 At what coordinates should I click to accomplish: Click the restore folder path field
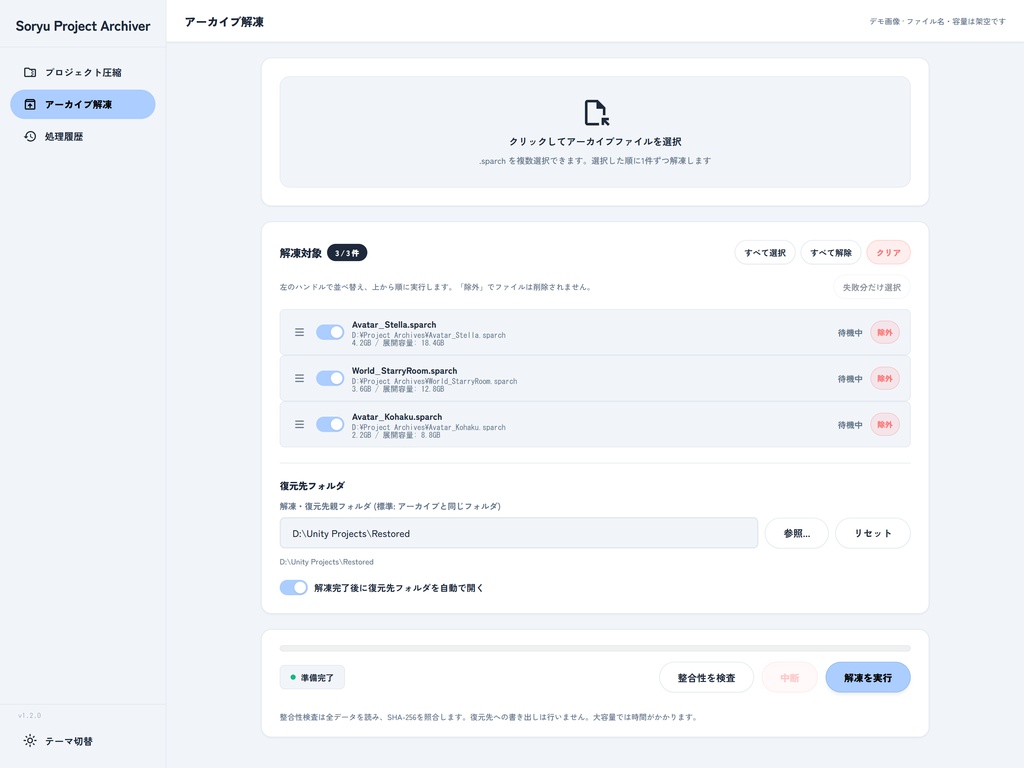pos(519,534)
